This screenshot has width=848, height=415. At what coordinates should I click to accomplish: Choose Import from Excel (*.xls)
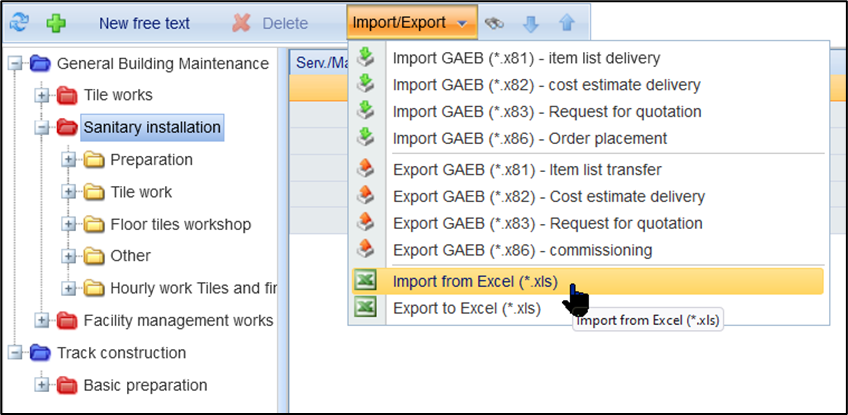click(x=475, y=281)
